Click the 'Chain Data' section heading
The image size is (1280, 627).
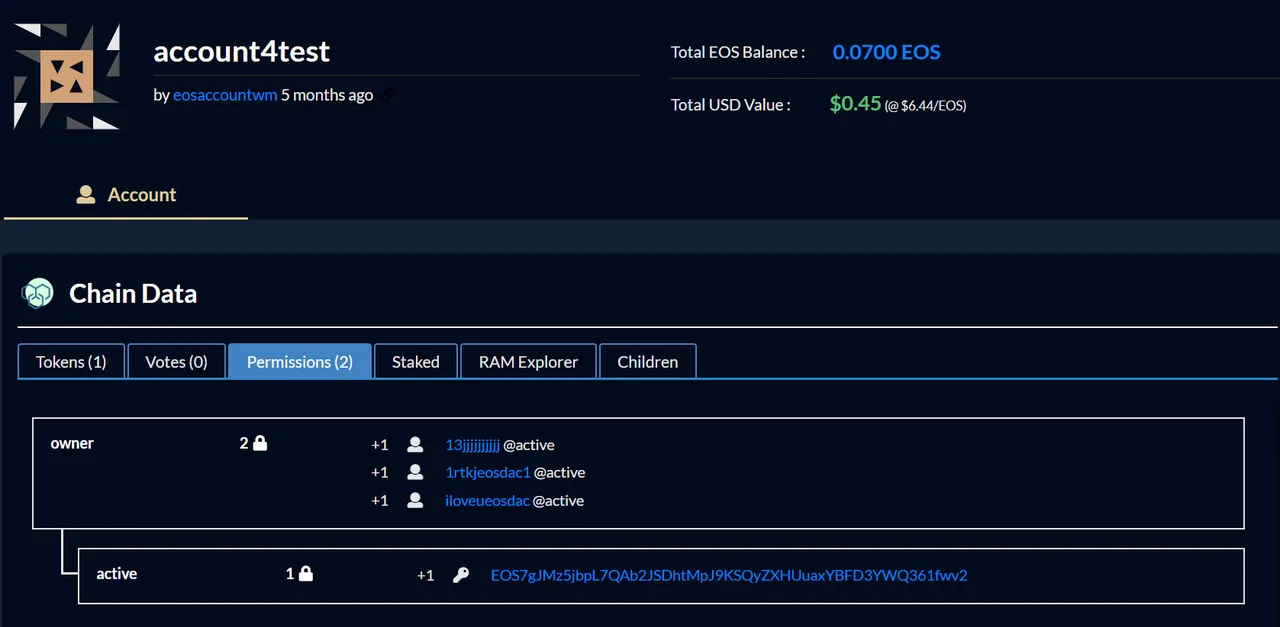pyautogui.click(x=133, y=294)
